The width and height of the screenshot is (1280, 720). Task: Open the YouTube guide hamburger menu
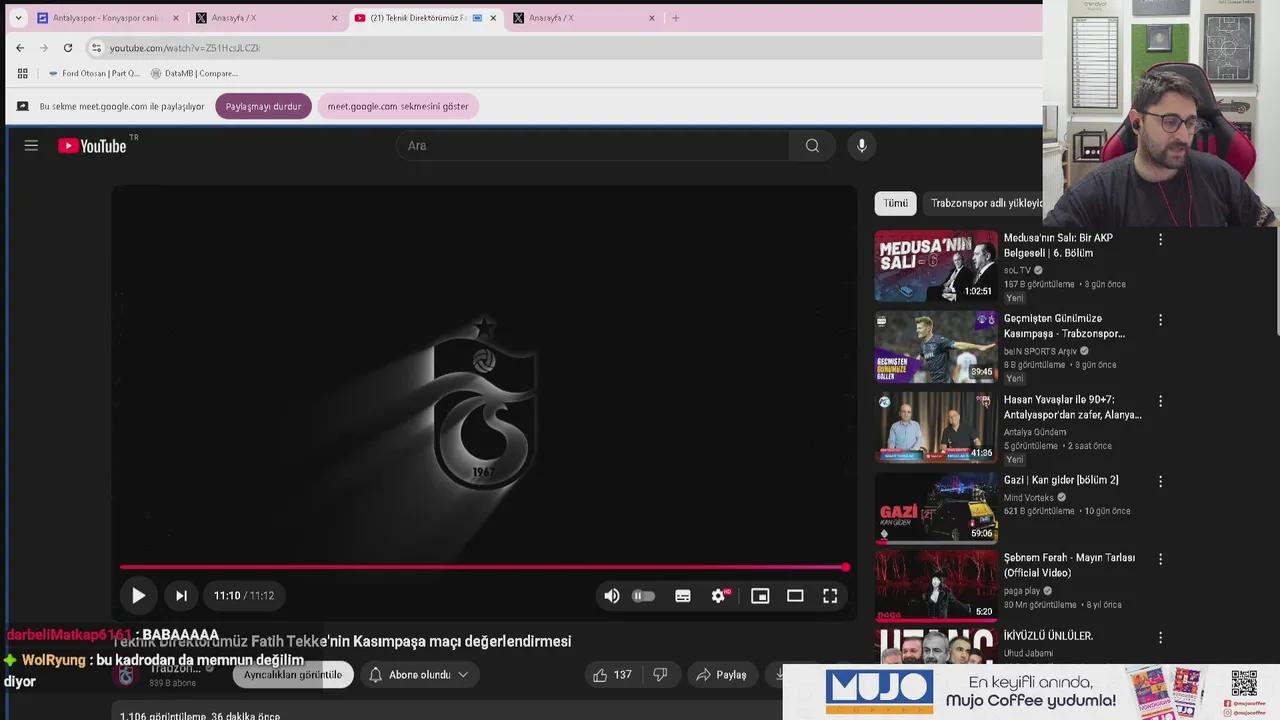point(31,146)
